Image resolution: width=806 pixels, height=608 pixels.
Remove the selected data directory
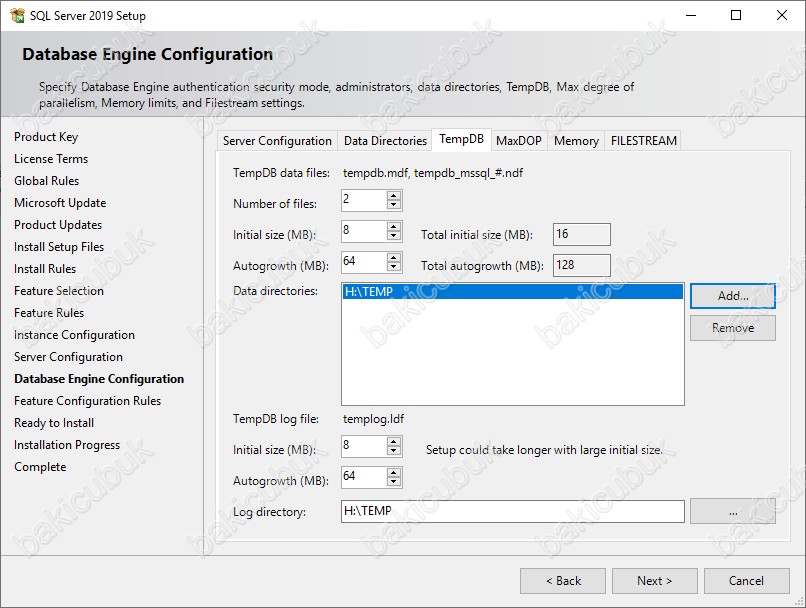(x=732, y=328)
